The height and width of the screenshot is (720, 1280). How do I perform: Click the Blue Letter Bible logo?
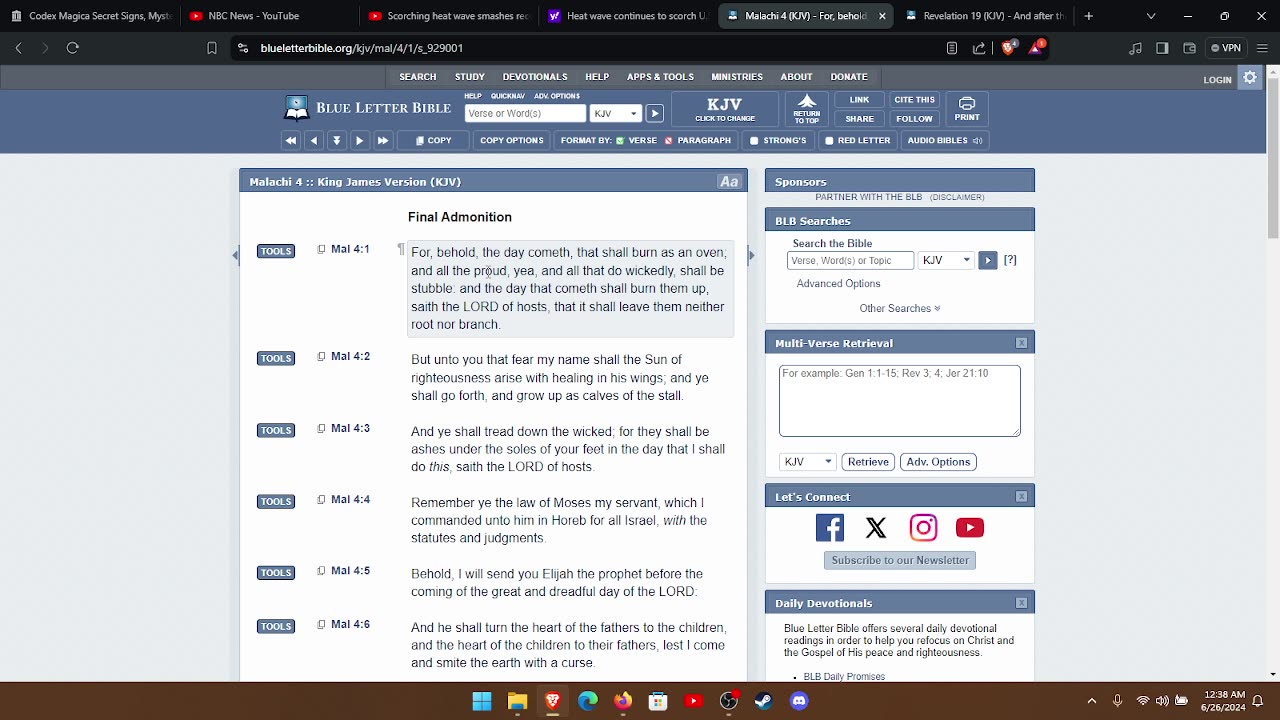click(x=368, y=108)
